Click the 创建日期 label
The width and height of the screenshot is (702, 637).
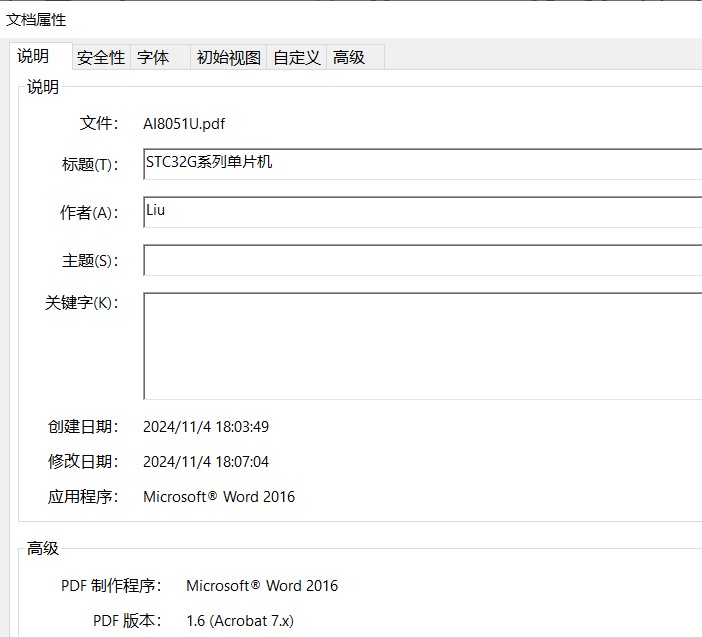pyautogui.click(x=83, y=427)
